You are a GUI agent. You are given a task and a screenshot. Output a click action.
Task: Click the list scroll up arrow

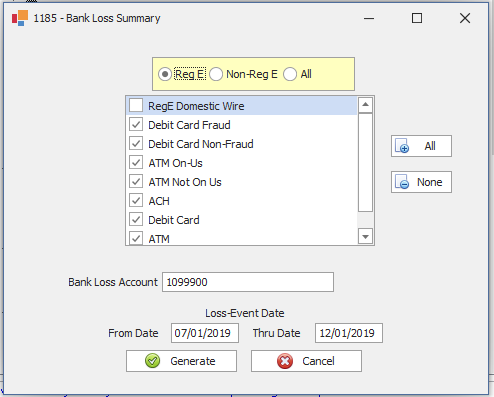coord(365,105)
